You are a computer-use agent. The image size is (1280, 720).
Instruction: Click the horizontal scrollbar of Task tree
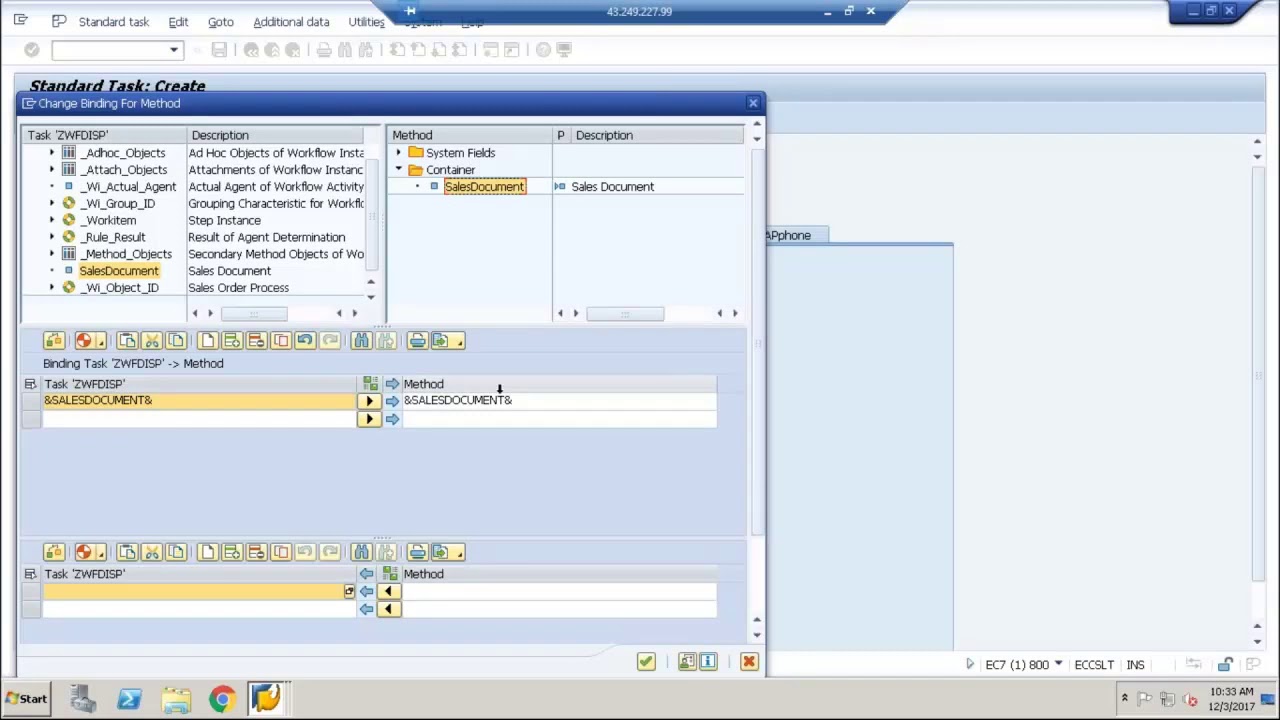(x=254, y=314)
